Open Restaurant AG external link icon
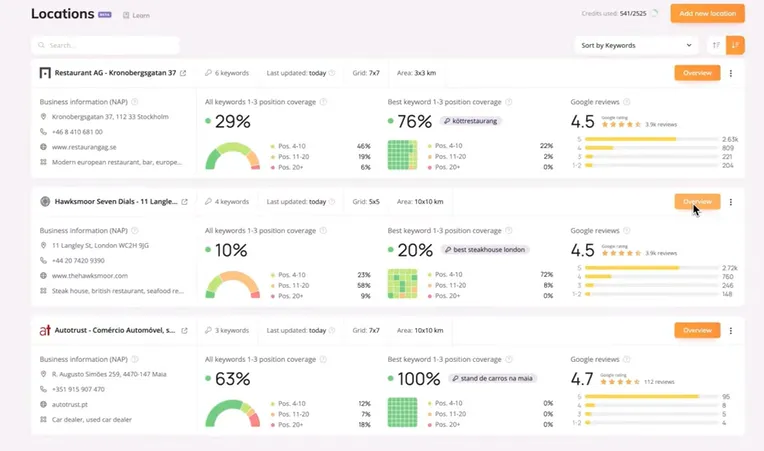This screenshot has width=764, height=451. tap(183, 73)
